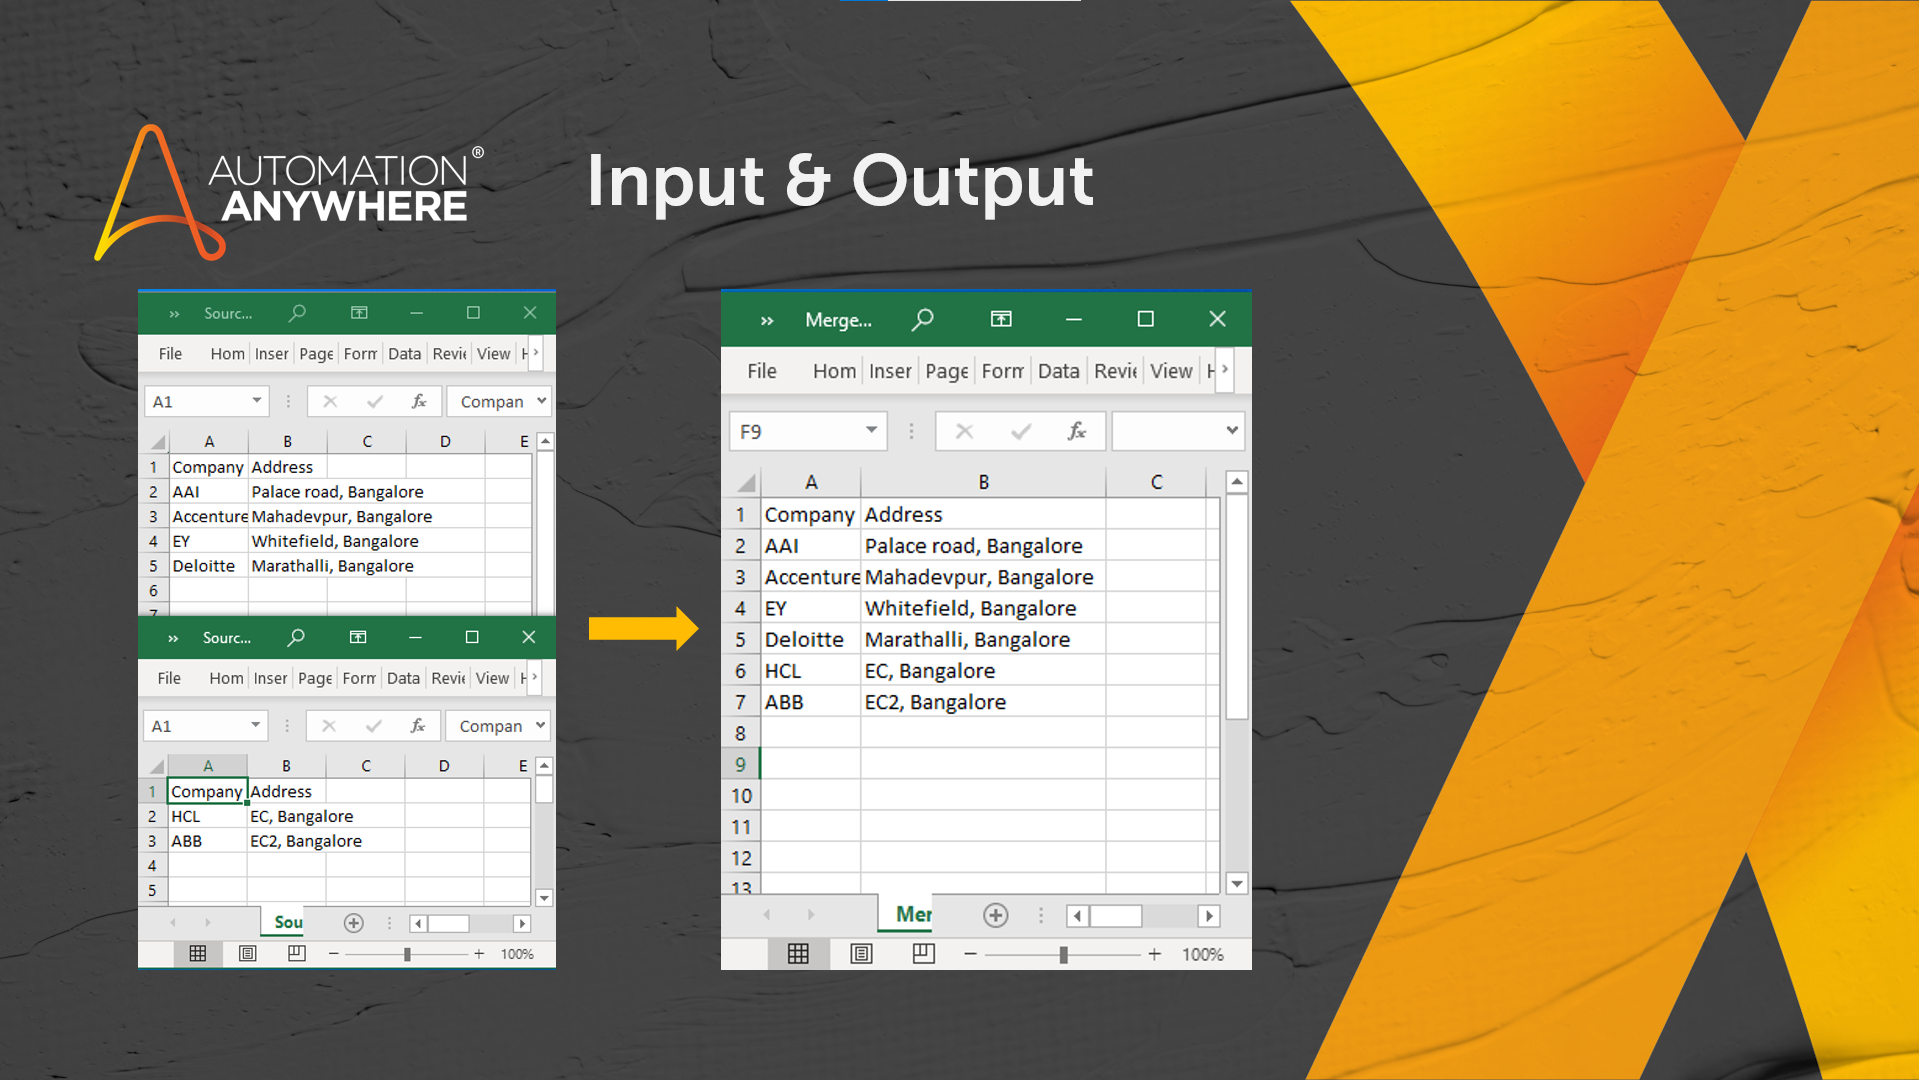Click ribbon display options icon in Merge window
The image size is (1920, 1080).
click(x=1001, y=319)
